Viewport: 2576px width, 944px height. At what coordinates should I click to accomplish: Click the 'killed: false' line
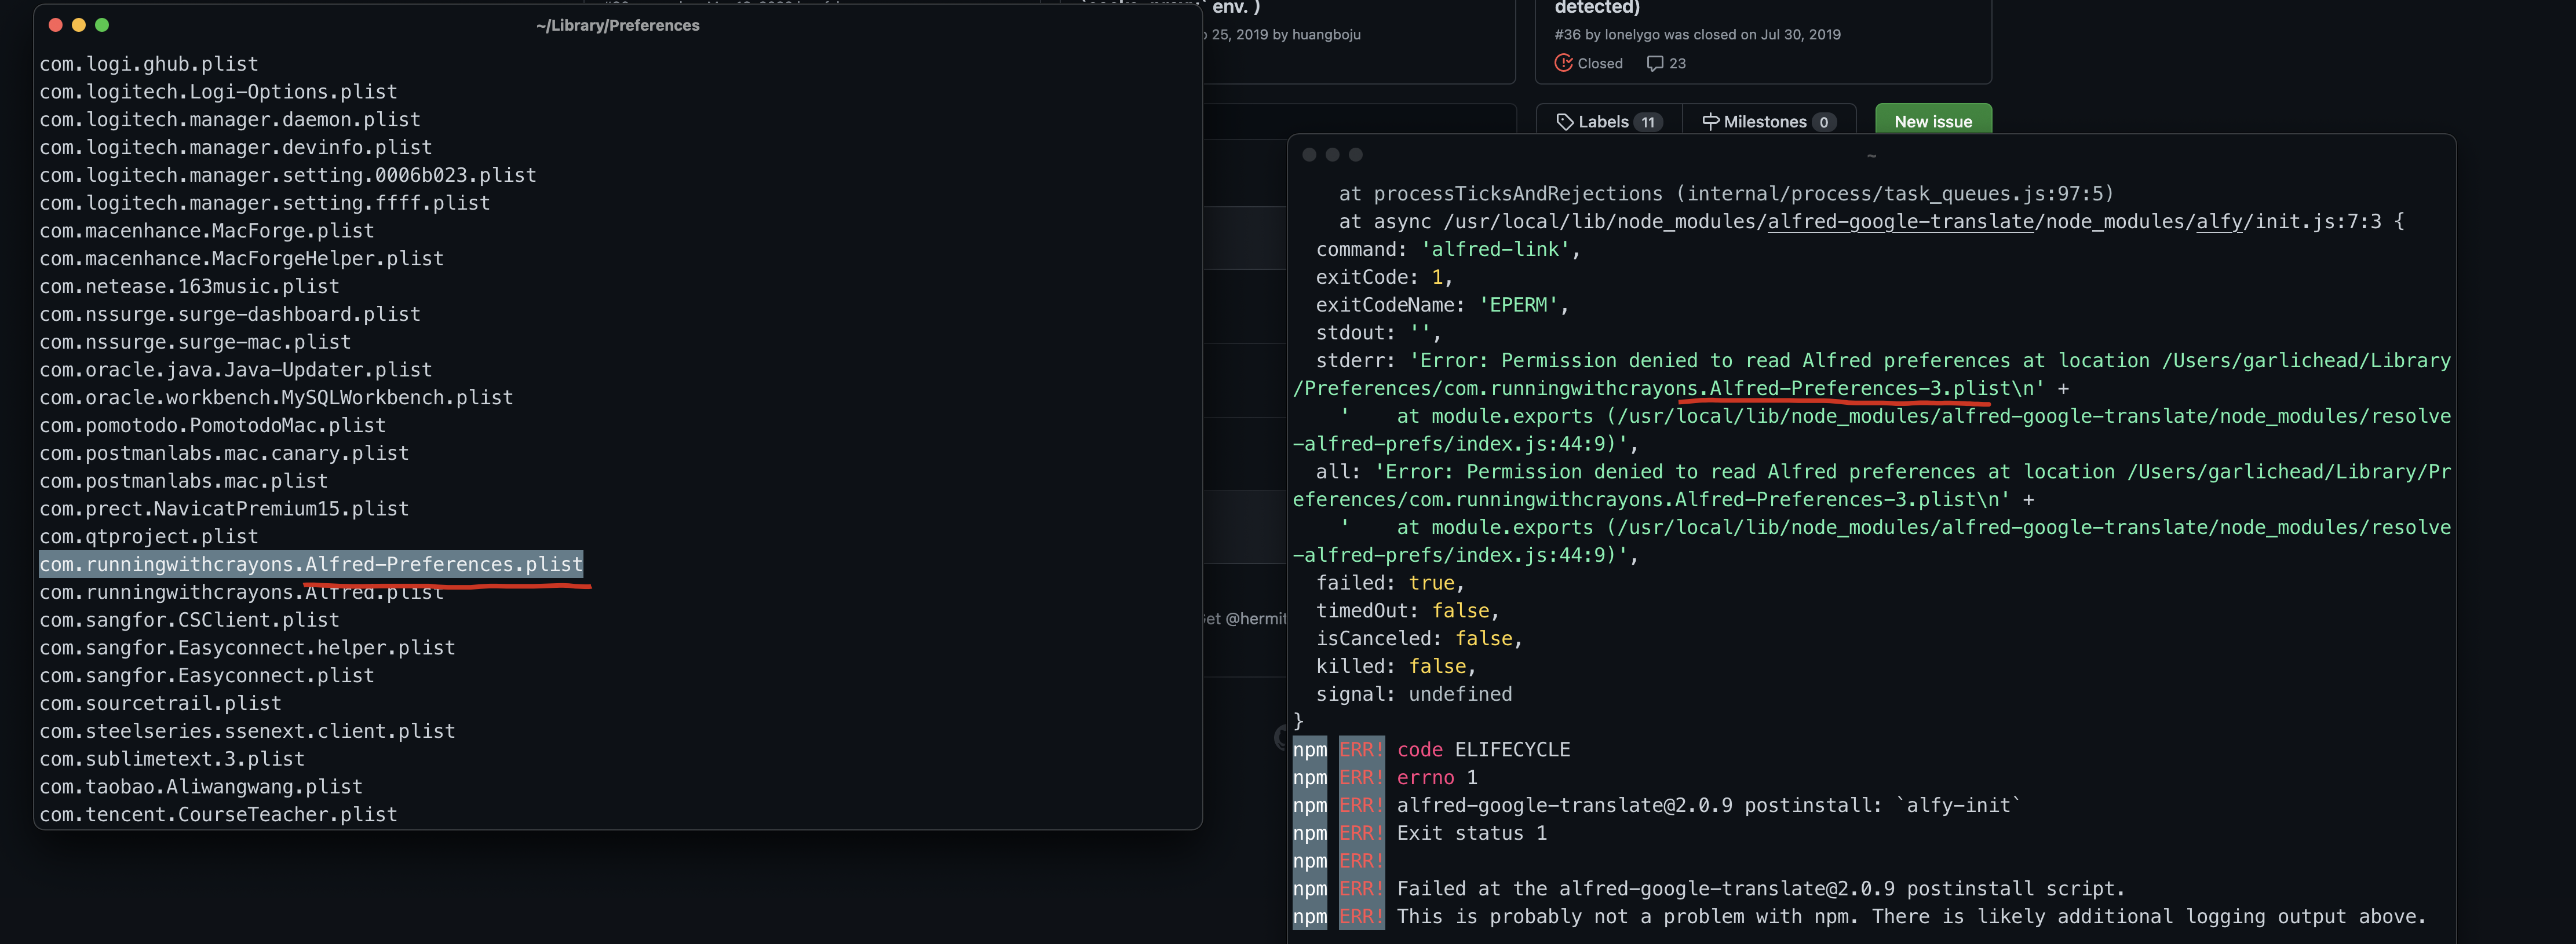(x=1396, y=666)
